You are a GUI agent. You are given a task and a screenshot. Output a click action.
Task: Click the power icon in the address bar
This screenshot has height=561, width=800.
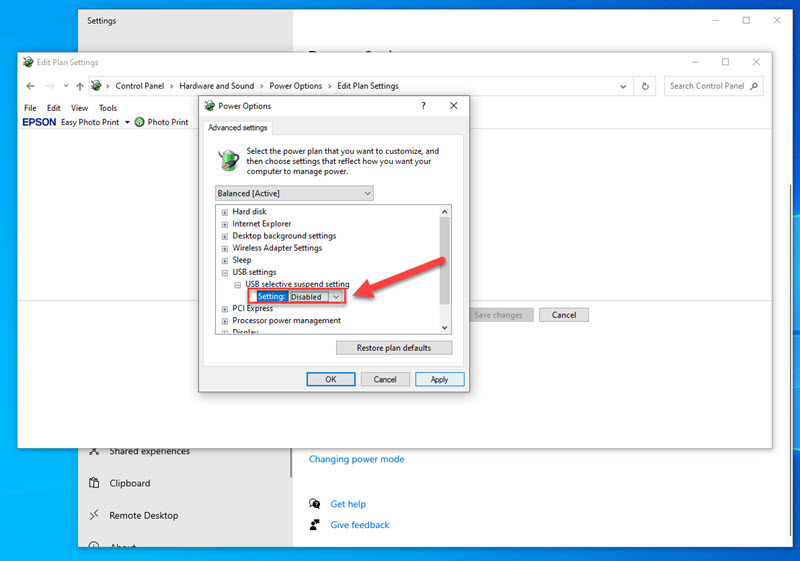pyautogui.click(x=96, y=86)
